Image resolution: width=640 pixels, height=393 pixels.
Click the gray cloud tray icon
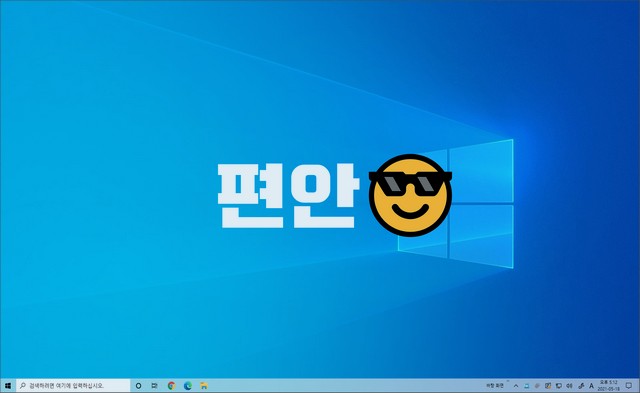[537, 386]
